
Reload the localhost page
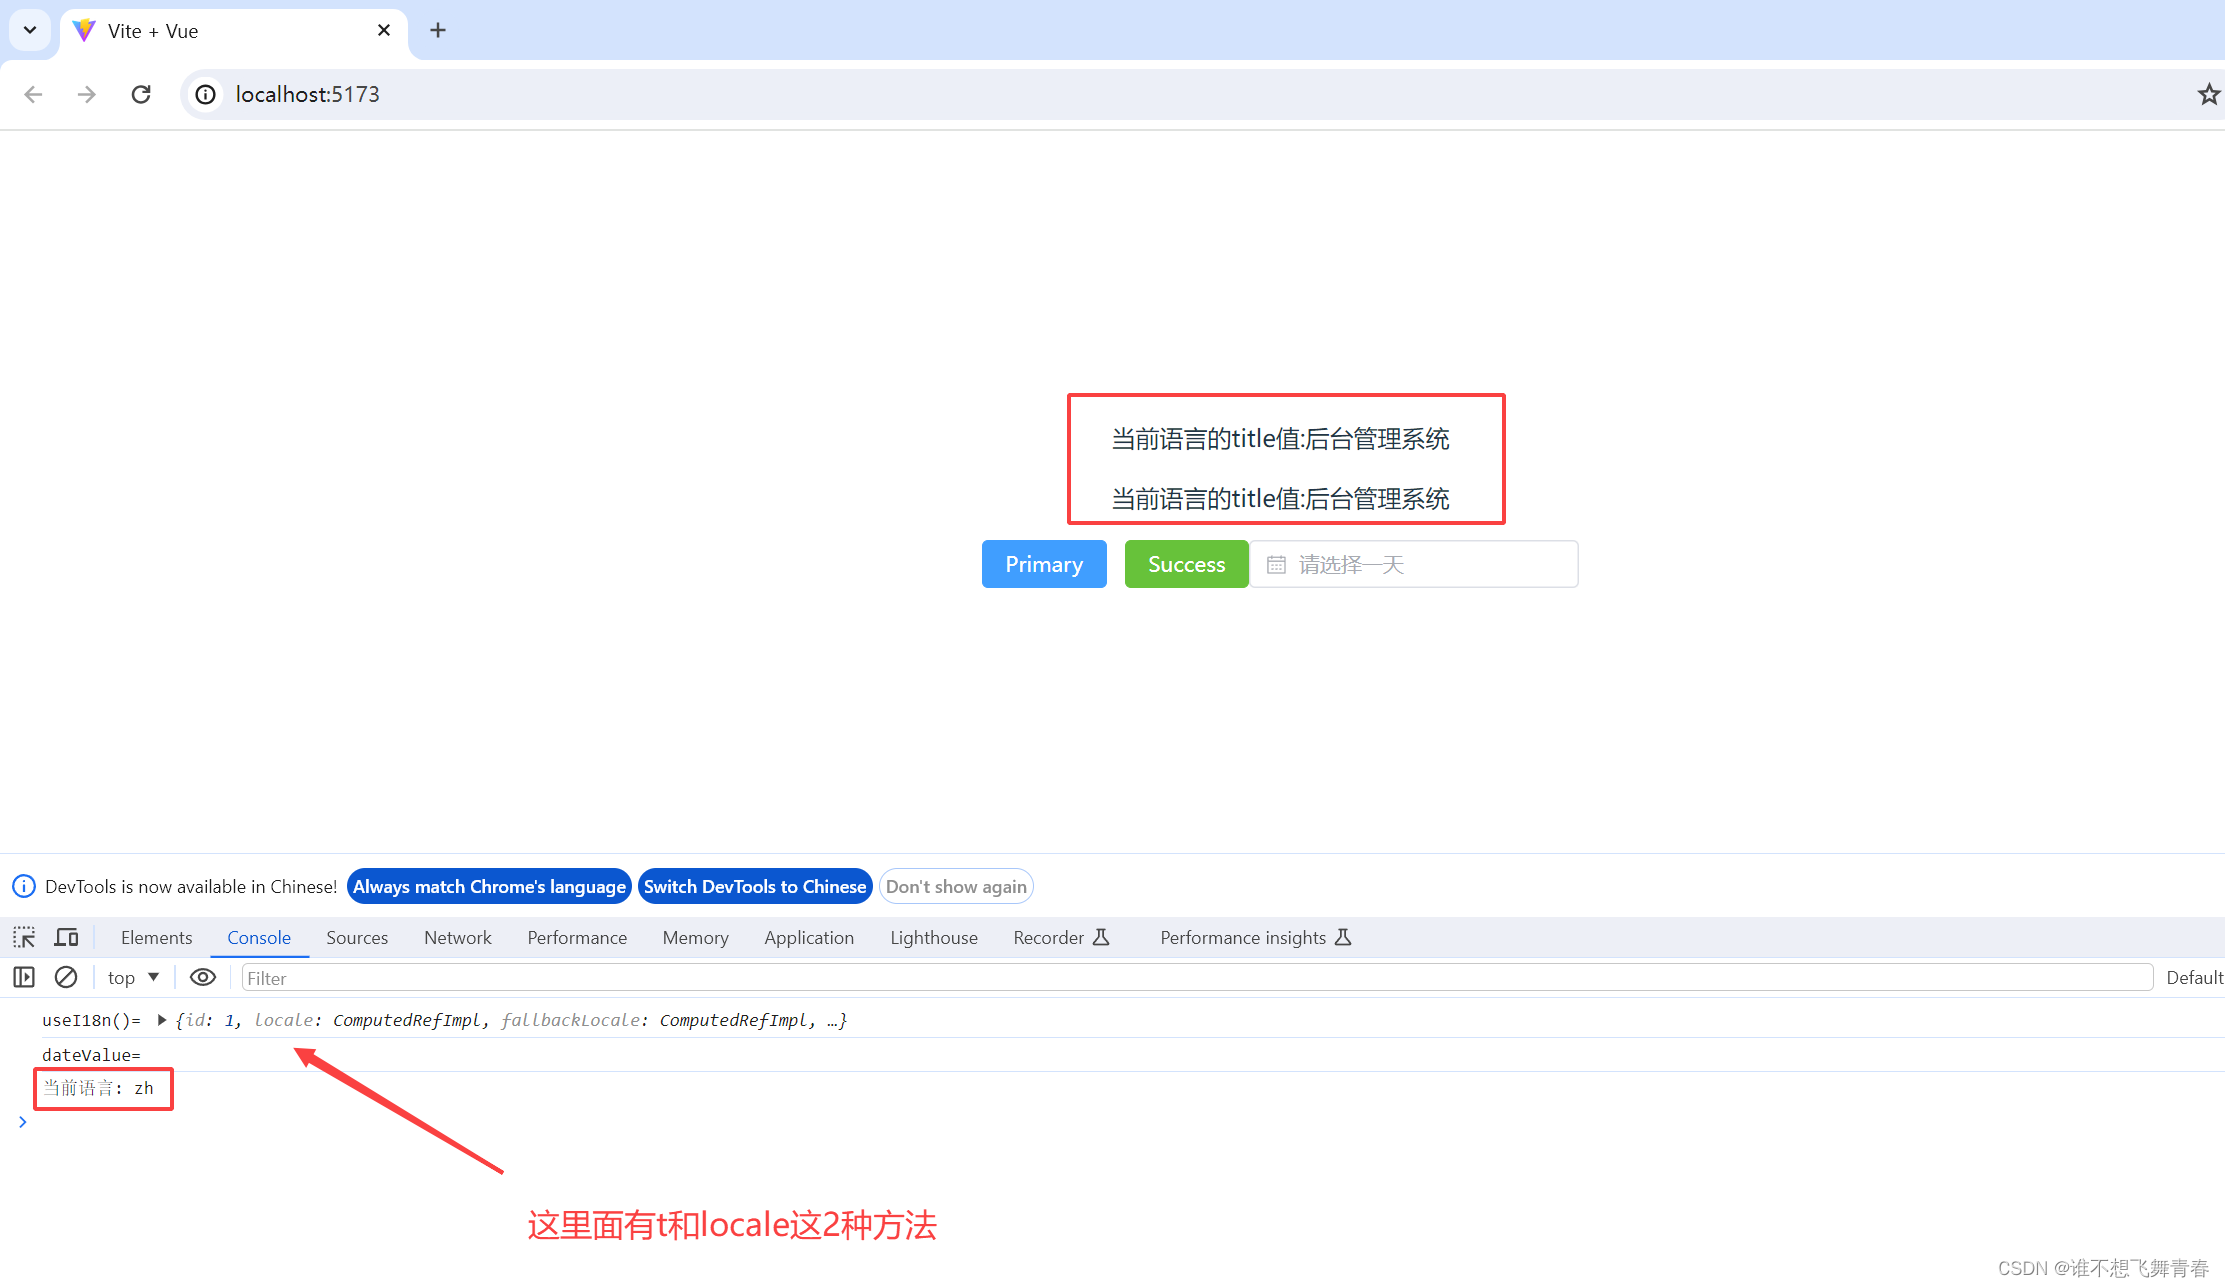pos(141,94)
